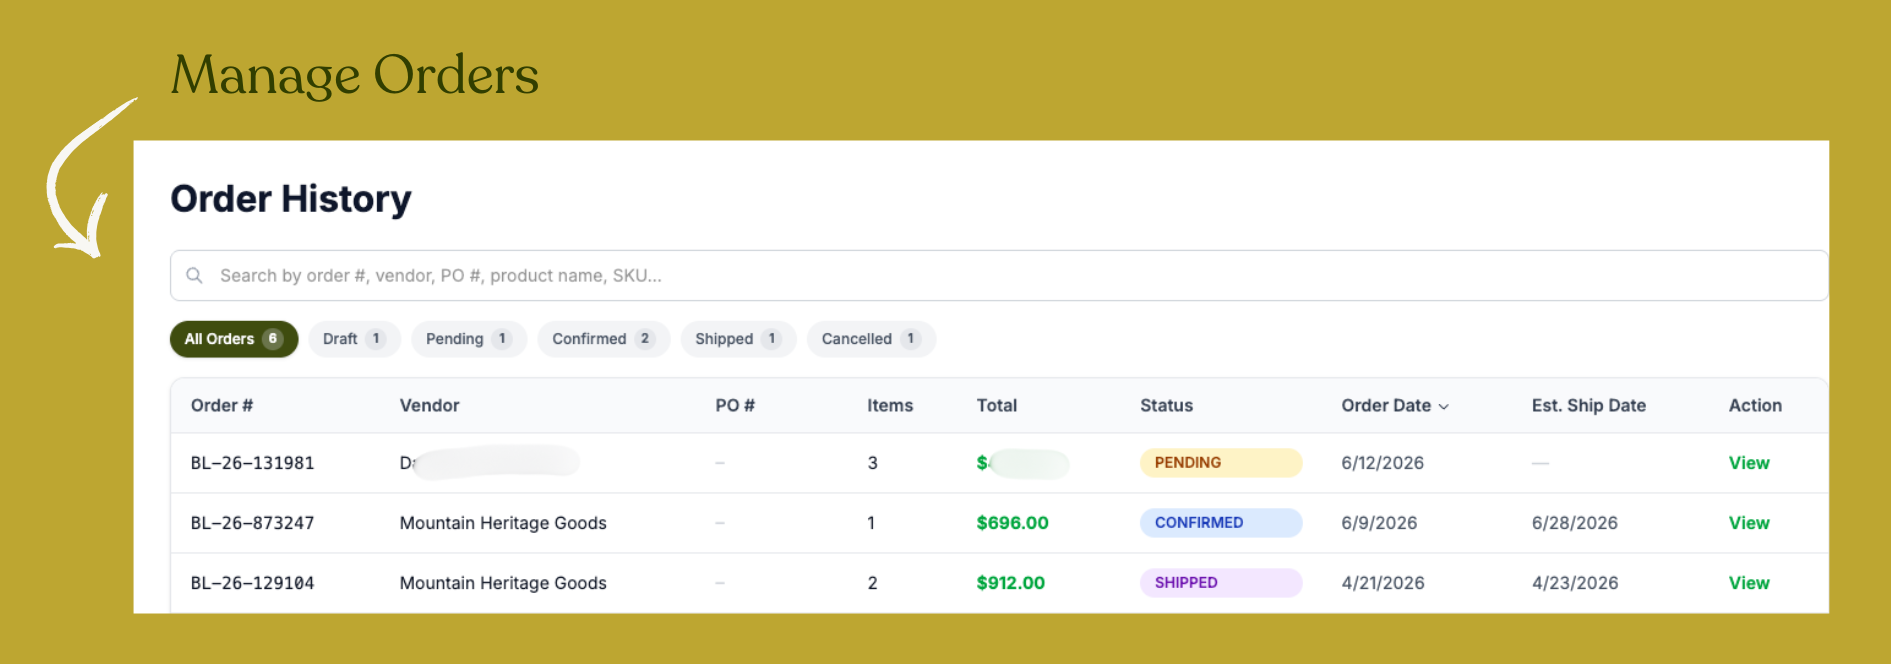1891x664 pixels.
Task: Show Pending orders tab
Action: [x=469, y=339]
